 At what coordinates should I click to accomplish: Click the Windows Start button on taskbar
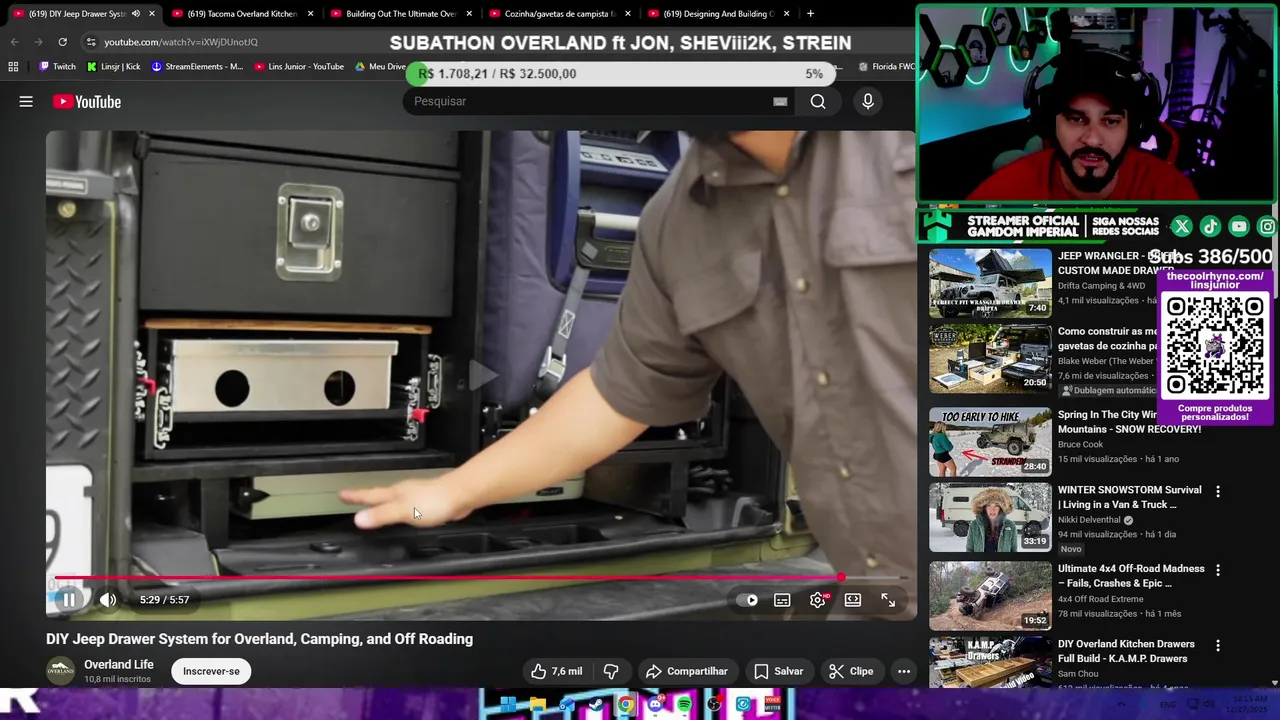click(508, 704)
